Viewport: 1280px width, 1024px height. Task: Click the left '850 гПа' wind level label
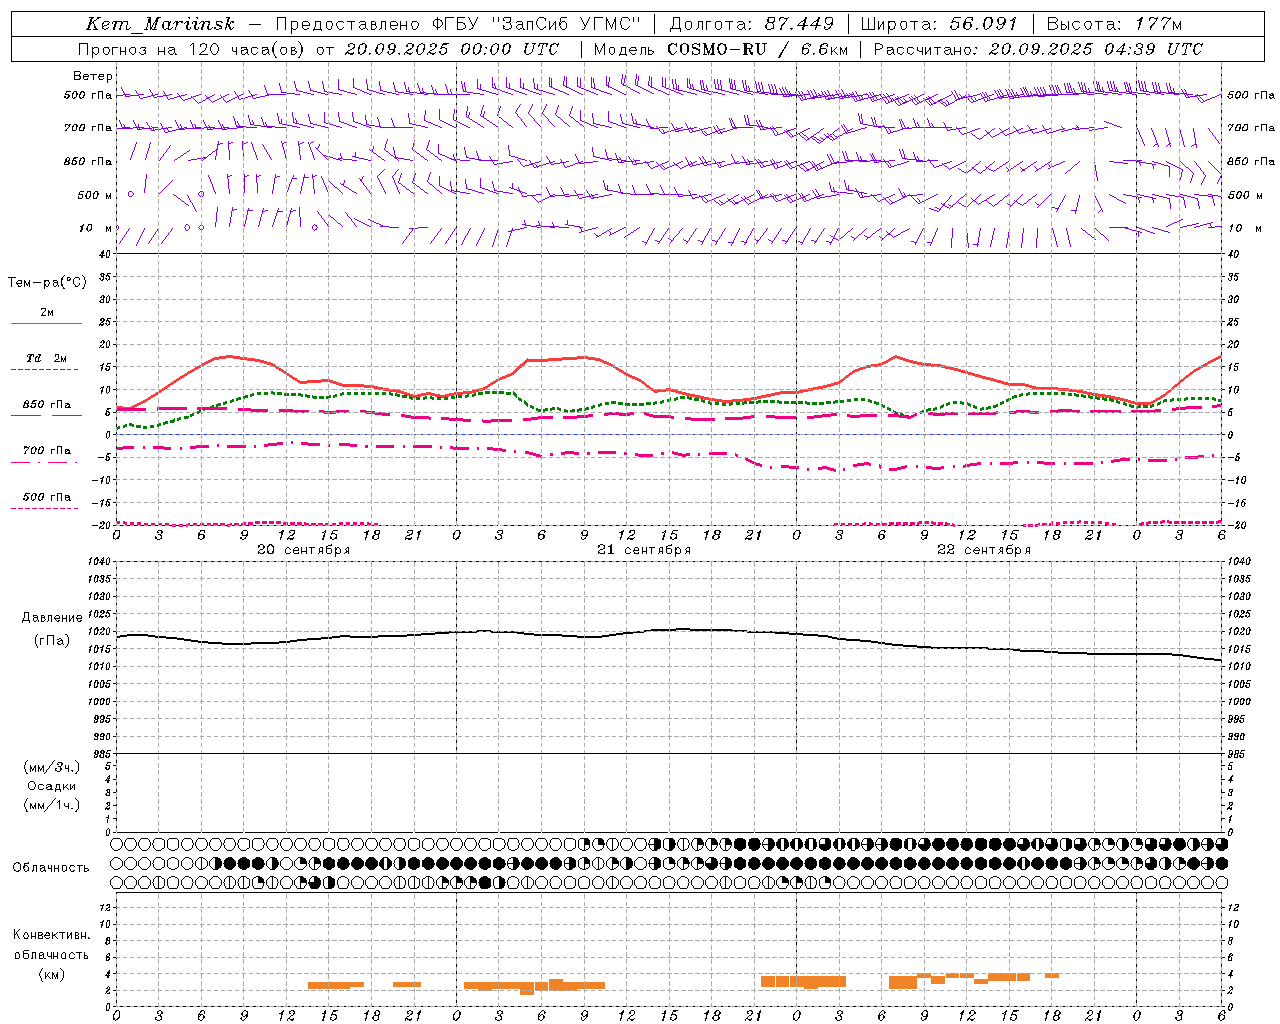point(88,161)
